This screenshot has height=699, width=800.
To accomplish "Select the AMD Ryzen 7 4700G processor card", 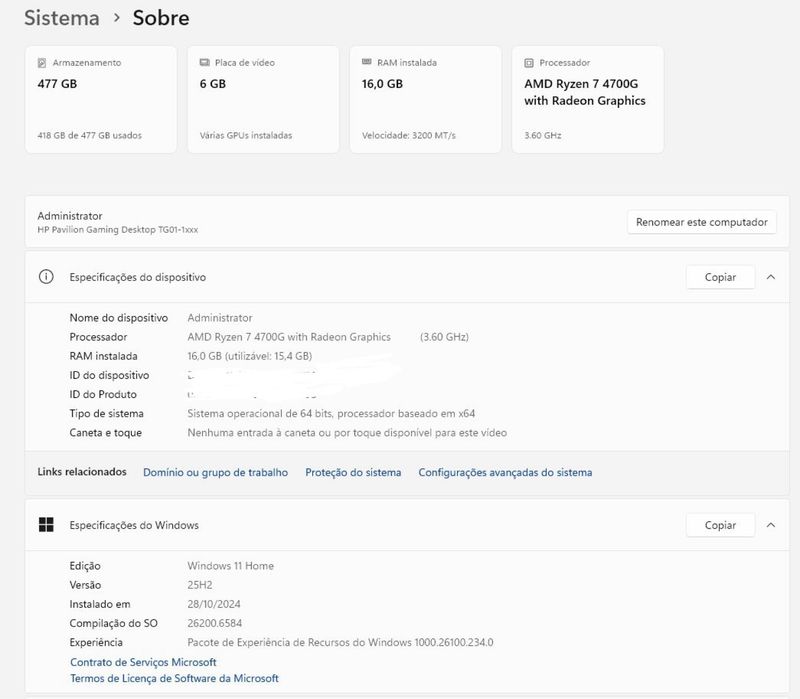I will [588, 99].
